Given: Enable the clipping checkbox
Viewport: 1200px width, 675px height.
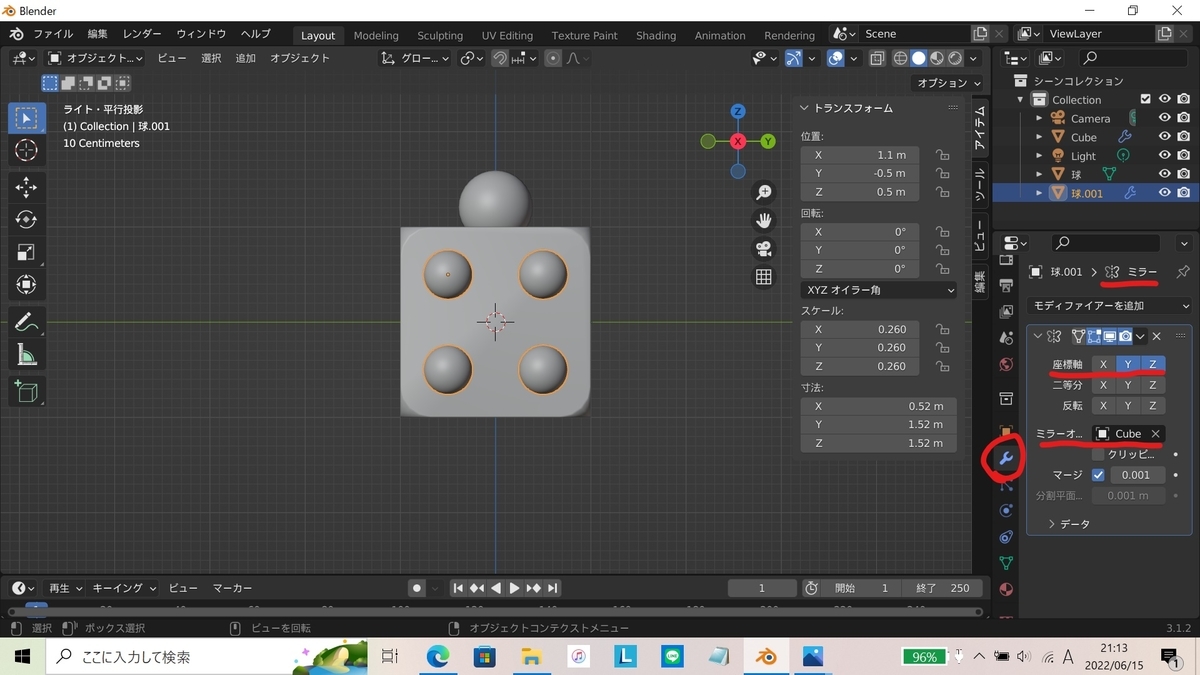Looking at the screenshot, I should tap(1098, 454).
